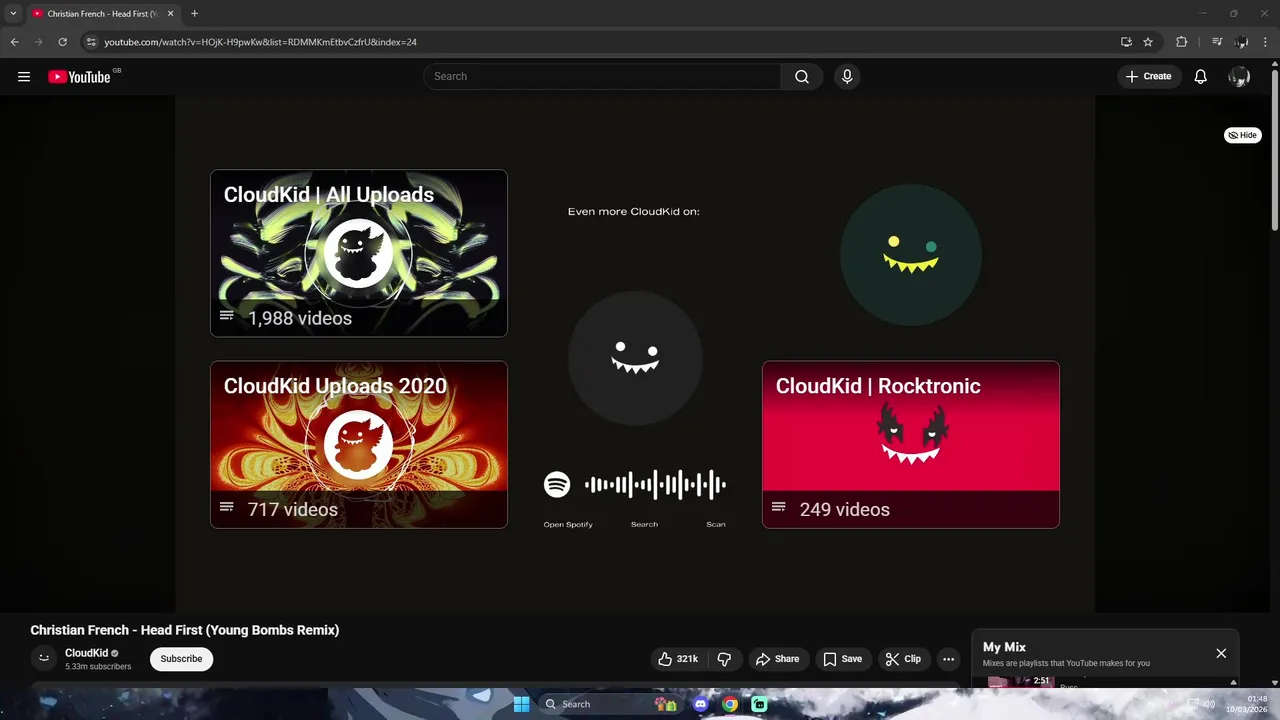This screenshot has height=720, width=1280.
Task: Click the video title Christian French - Head First
Action: click(185, 630)
